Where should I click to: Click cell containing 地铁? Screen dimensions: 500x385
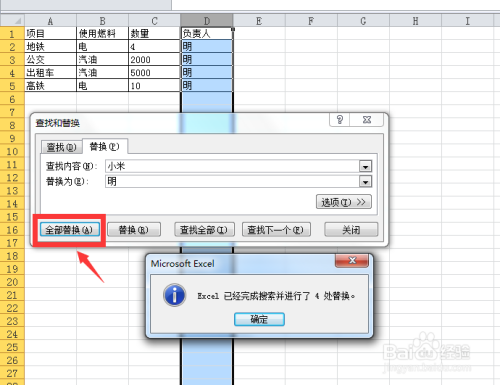pyautogui.click(x=50, y=47)
